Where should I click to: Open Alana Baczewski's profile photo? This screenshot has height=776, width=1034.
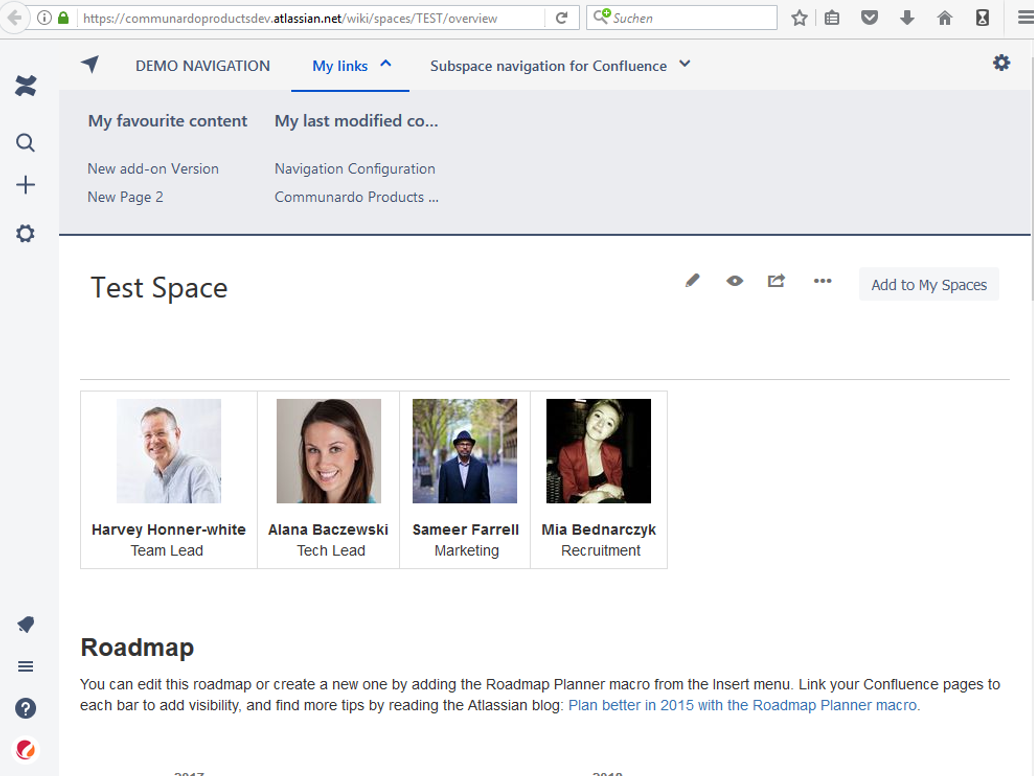328,451
